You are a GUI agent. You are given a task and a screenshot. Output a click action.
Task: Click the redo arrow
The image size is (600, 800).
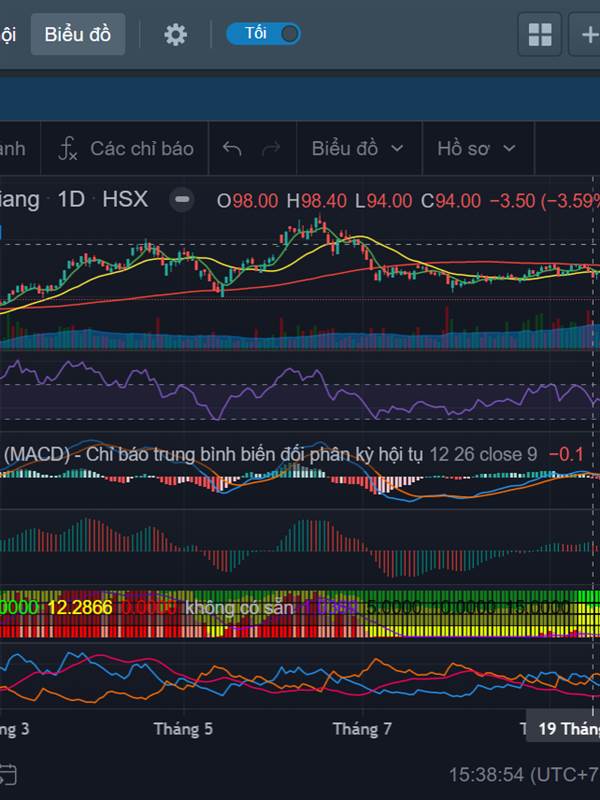(x=271, y=148)
